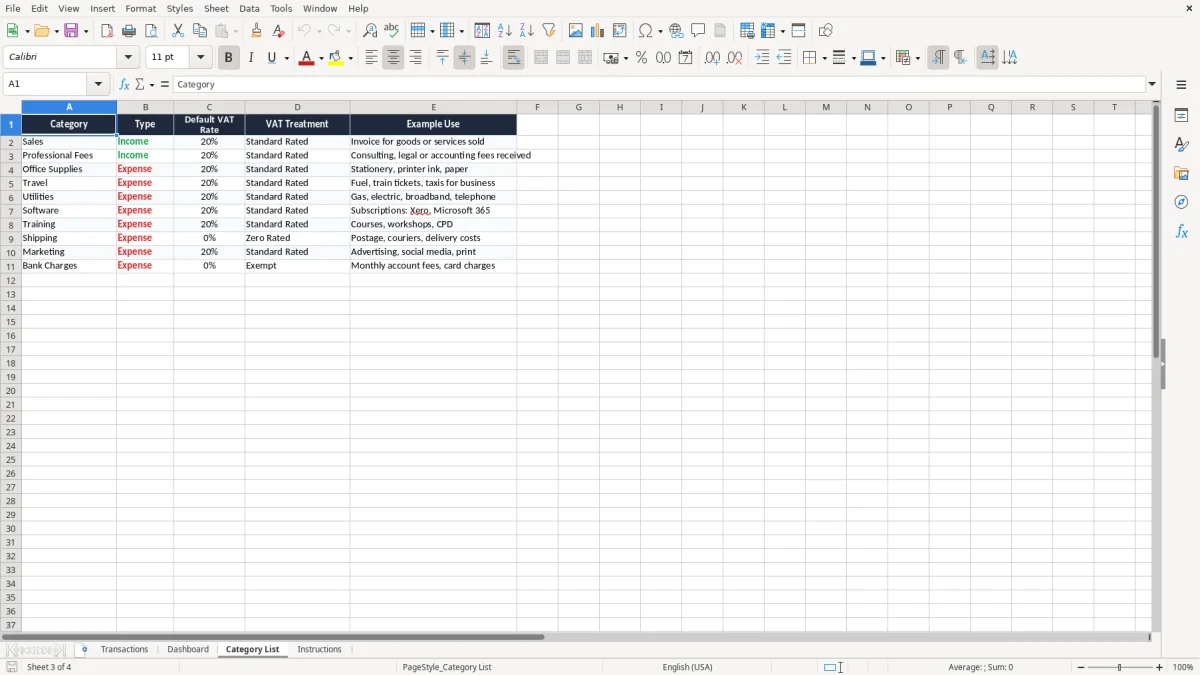Open the Calibri font name dropdown
Viewport: 1200px width, 675px height.
pyautogui.click(x=128, y=58)
